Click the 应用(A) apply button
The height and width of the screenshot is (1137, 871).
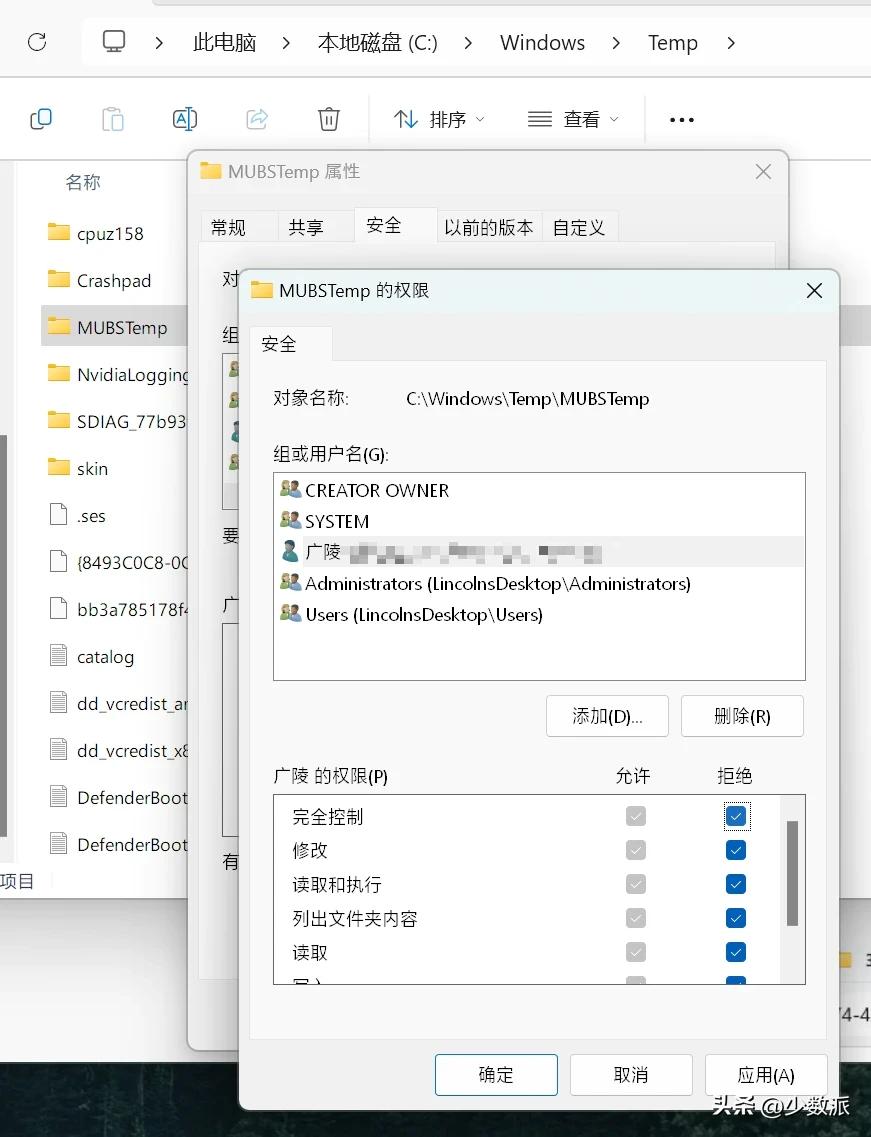[x=766, y=1074]
